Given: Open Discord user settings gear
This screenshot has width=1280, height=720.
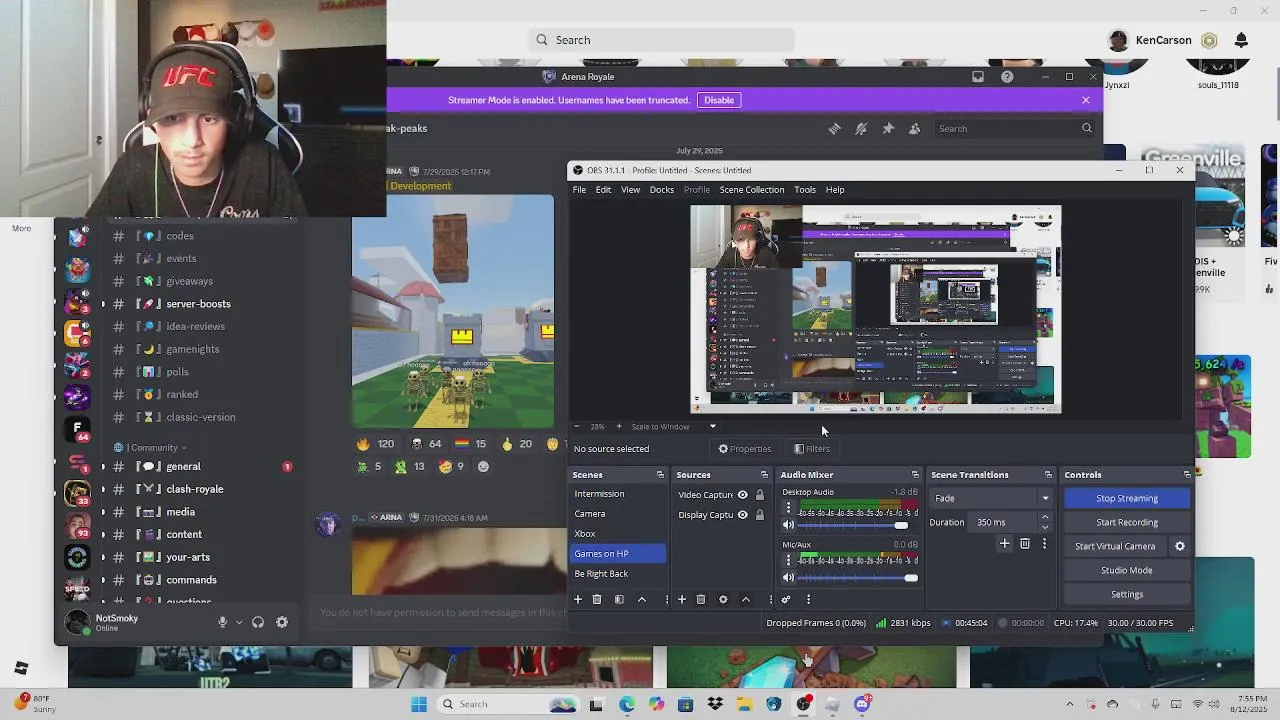Looking at the screenshot, I should pos(282,622).
